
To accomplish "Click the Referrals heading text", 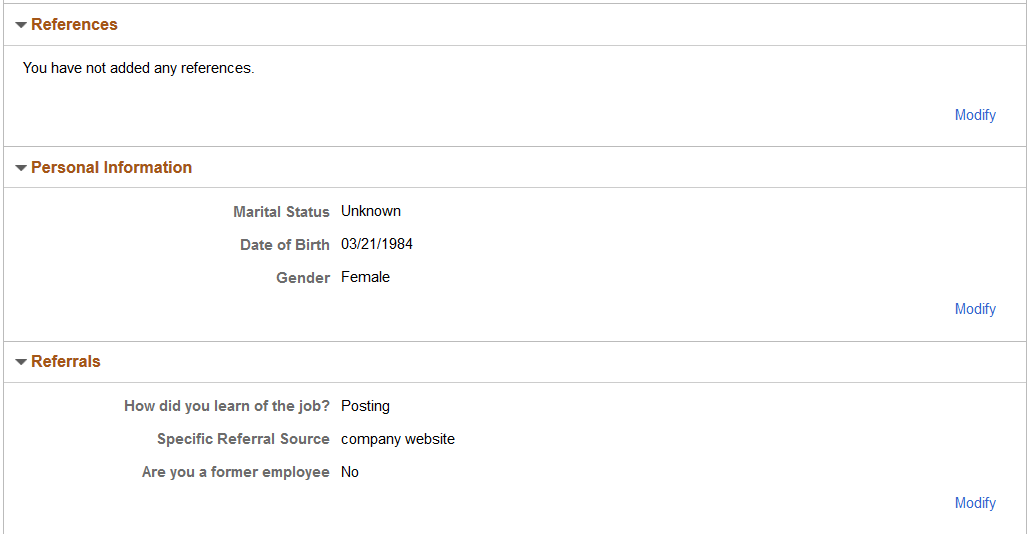I will pyautogui.click(x=66, y=362).
